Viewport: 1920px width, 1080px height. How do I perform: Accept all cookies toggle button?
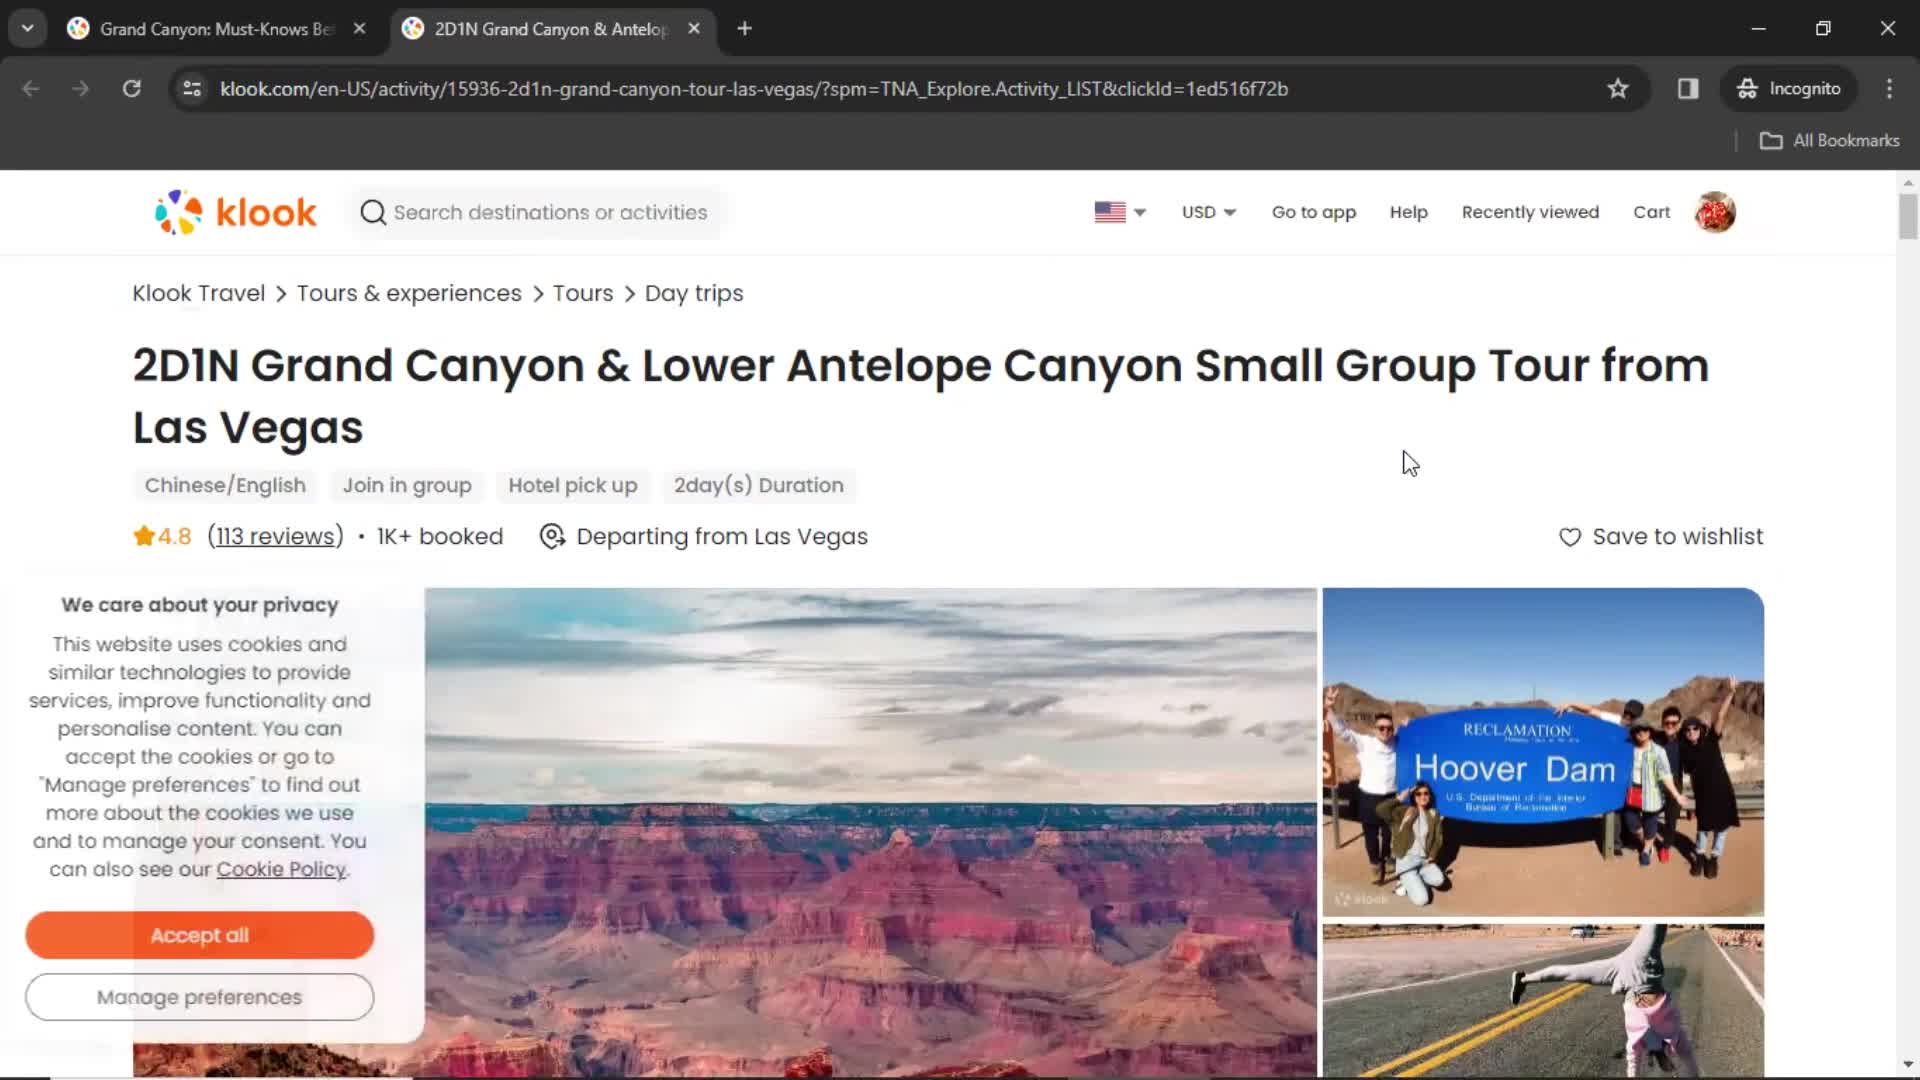[x=199, y=935]
